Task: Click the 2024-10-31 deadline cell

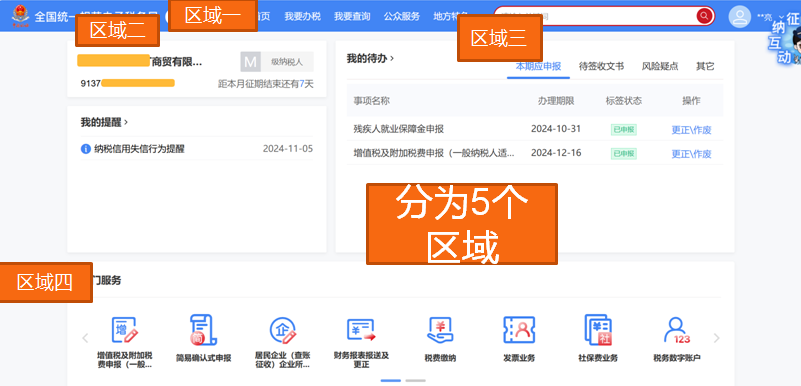Action: point(556,129)
